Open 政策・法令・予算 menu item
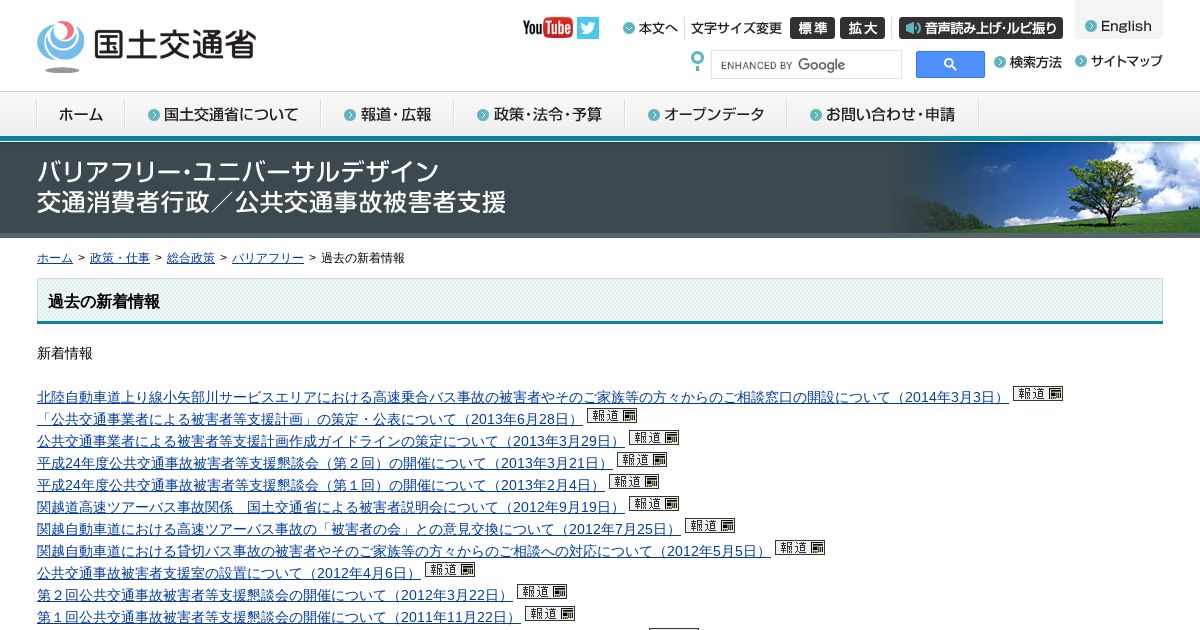This screenshot has height=630, width=1200. point(540,115)
